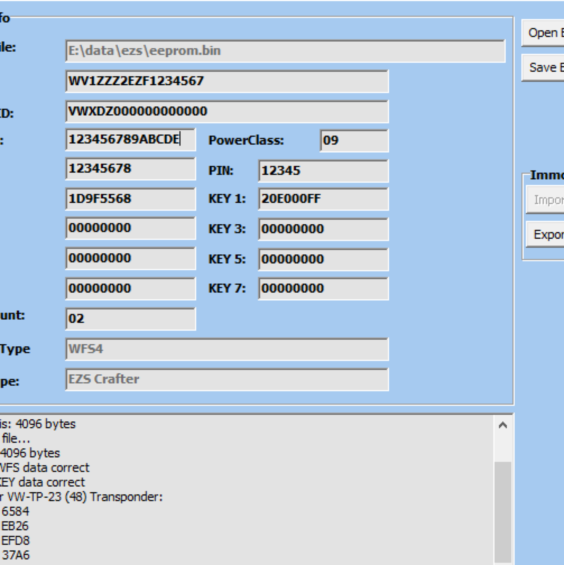Click the PowerClass field showing 09

point(354,140)
